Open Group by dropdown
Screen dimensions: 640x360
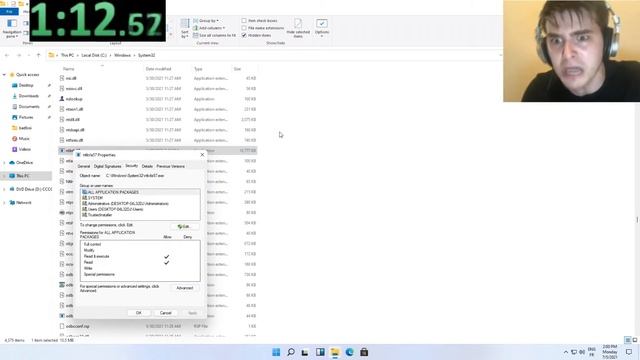[x=206, y=20]
